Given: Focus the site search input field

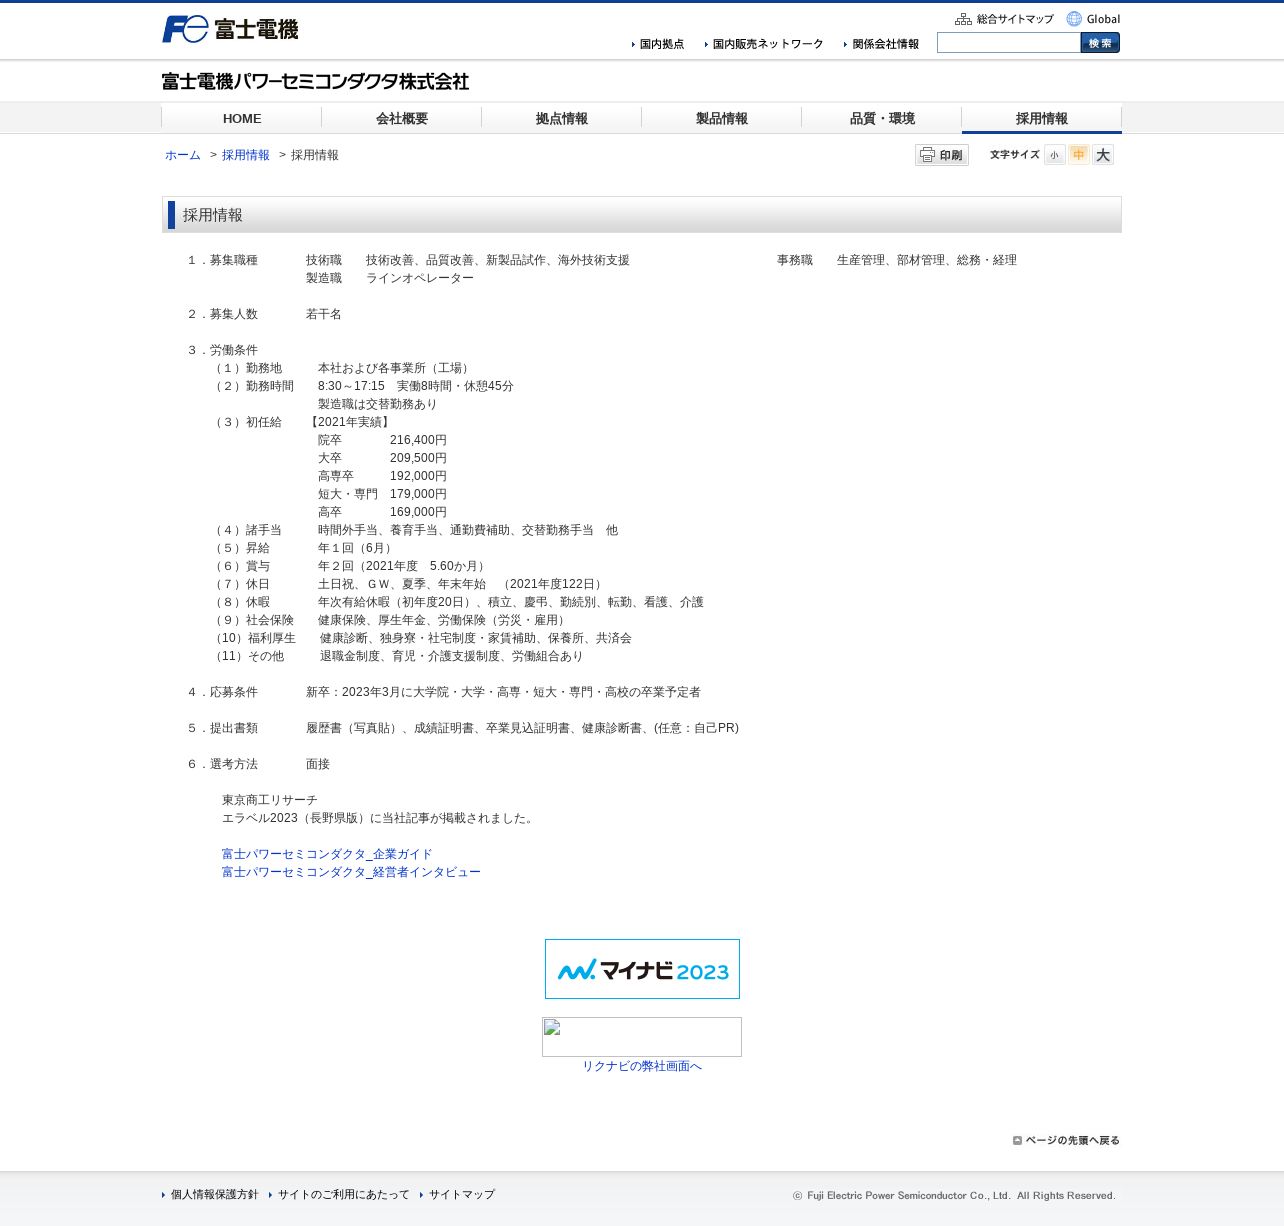Looking at the screenshot, I should click(1009, 43).
